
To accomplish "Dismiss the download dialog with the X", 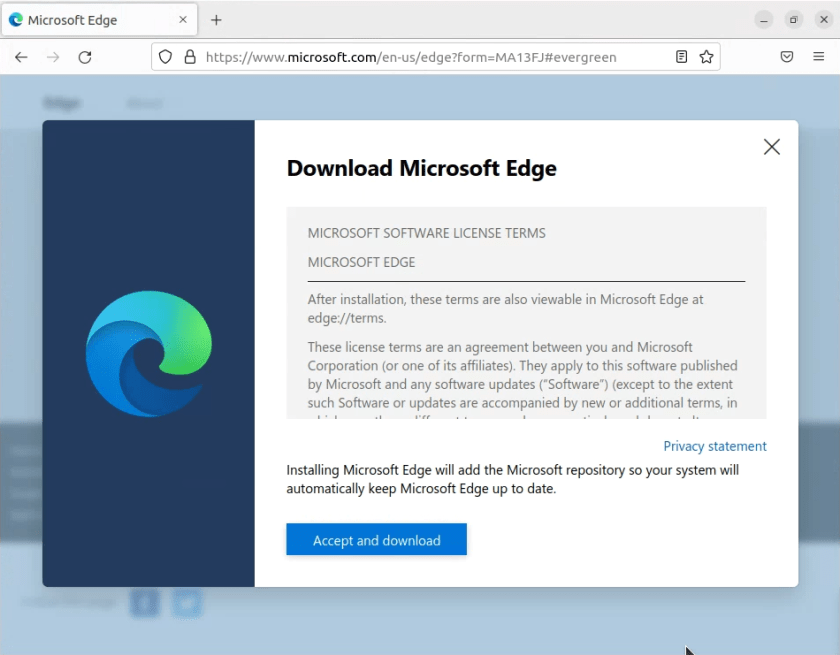I will (771, 146).
